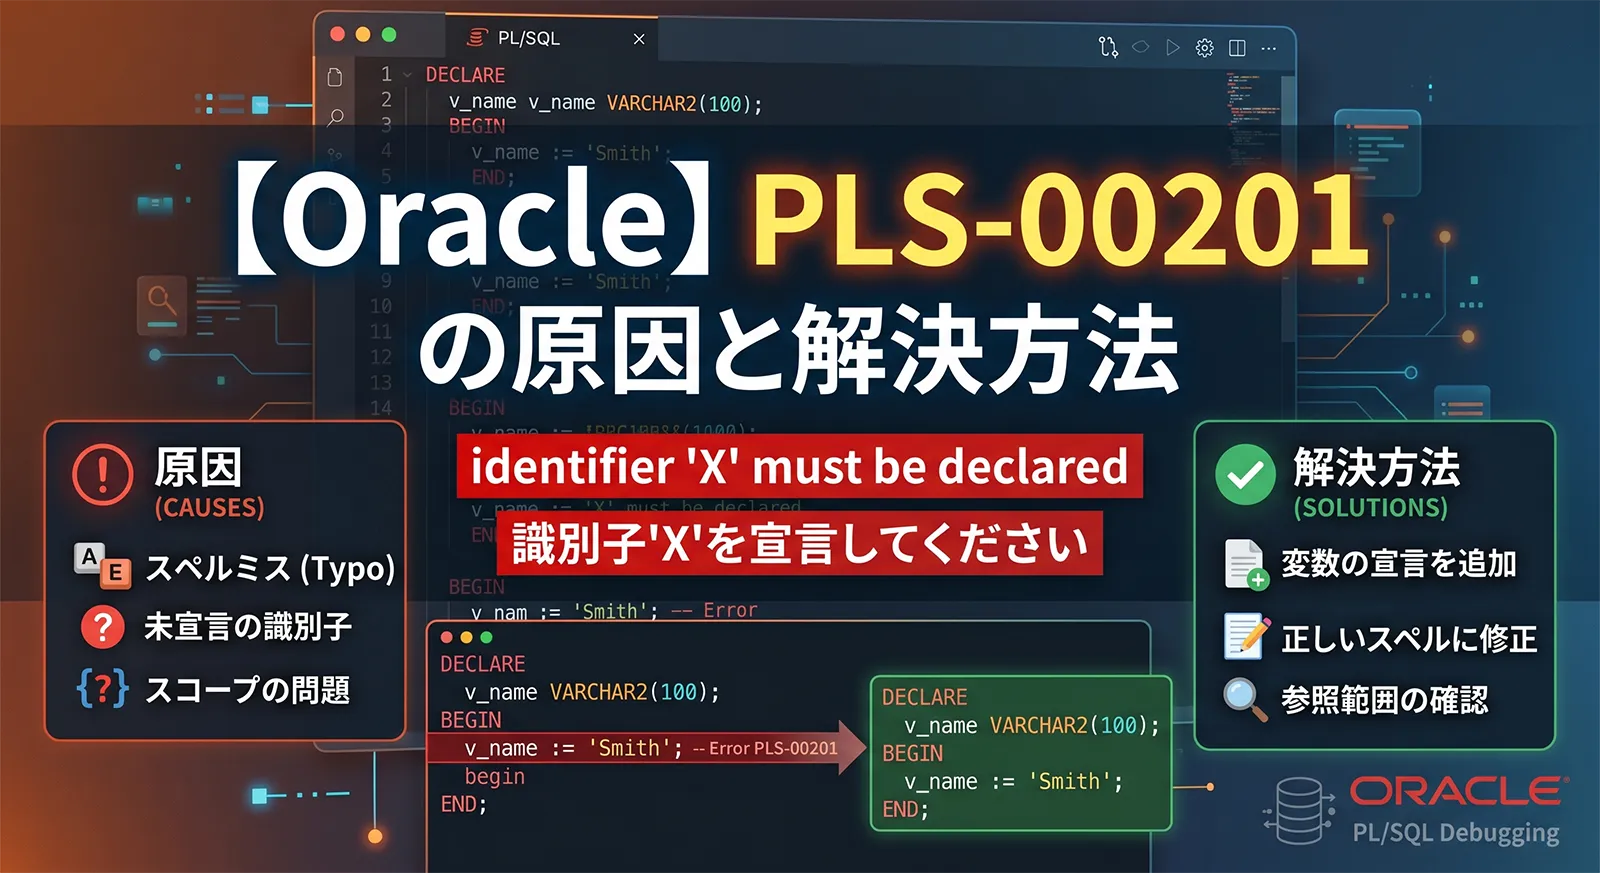Click the 識別子'X'を宣言してください banner
The height and width of the screenshot is (873, 1600).
[799, 544]
